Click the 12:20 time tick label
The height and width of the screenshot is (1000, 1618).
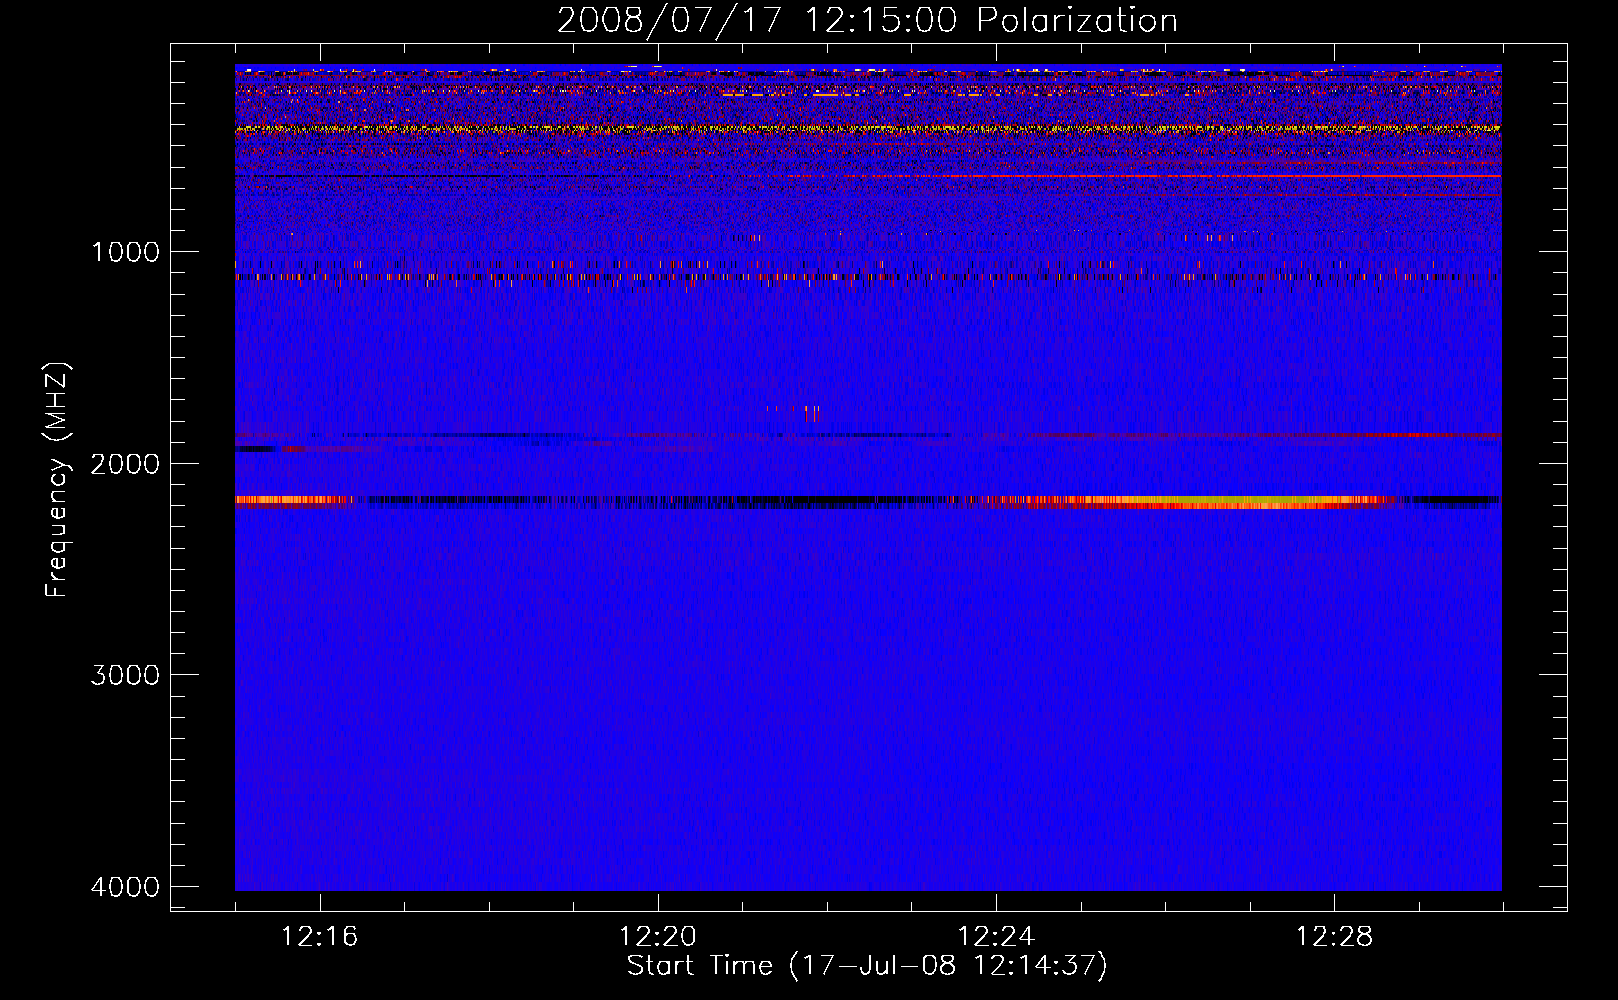tap(658, 937)
